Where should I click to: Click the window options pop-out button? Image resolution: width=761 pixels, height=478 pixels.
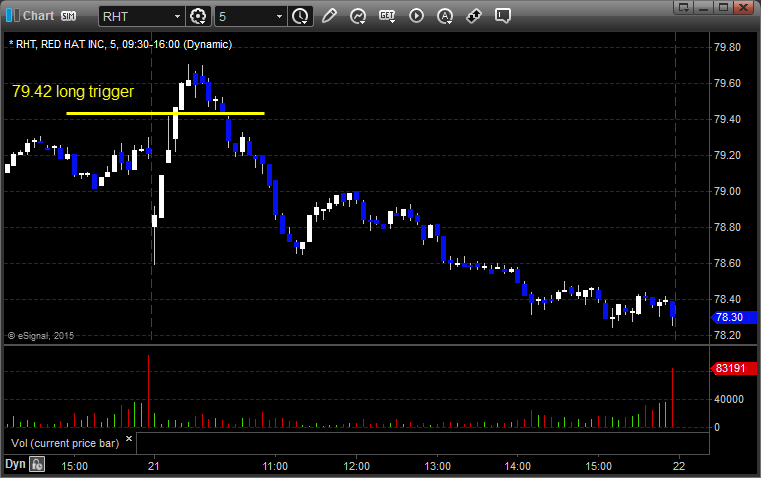point(683,7)
